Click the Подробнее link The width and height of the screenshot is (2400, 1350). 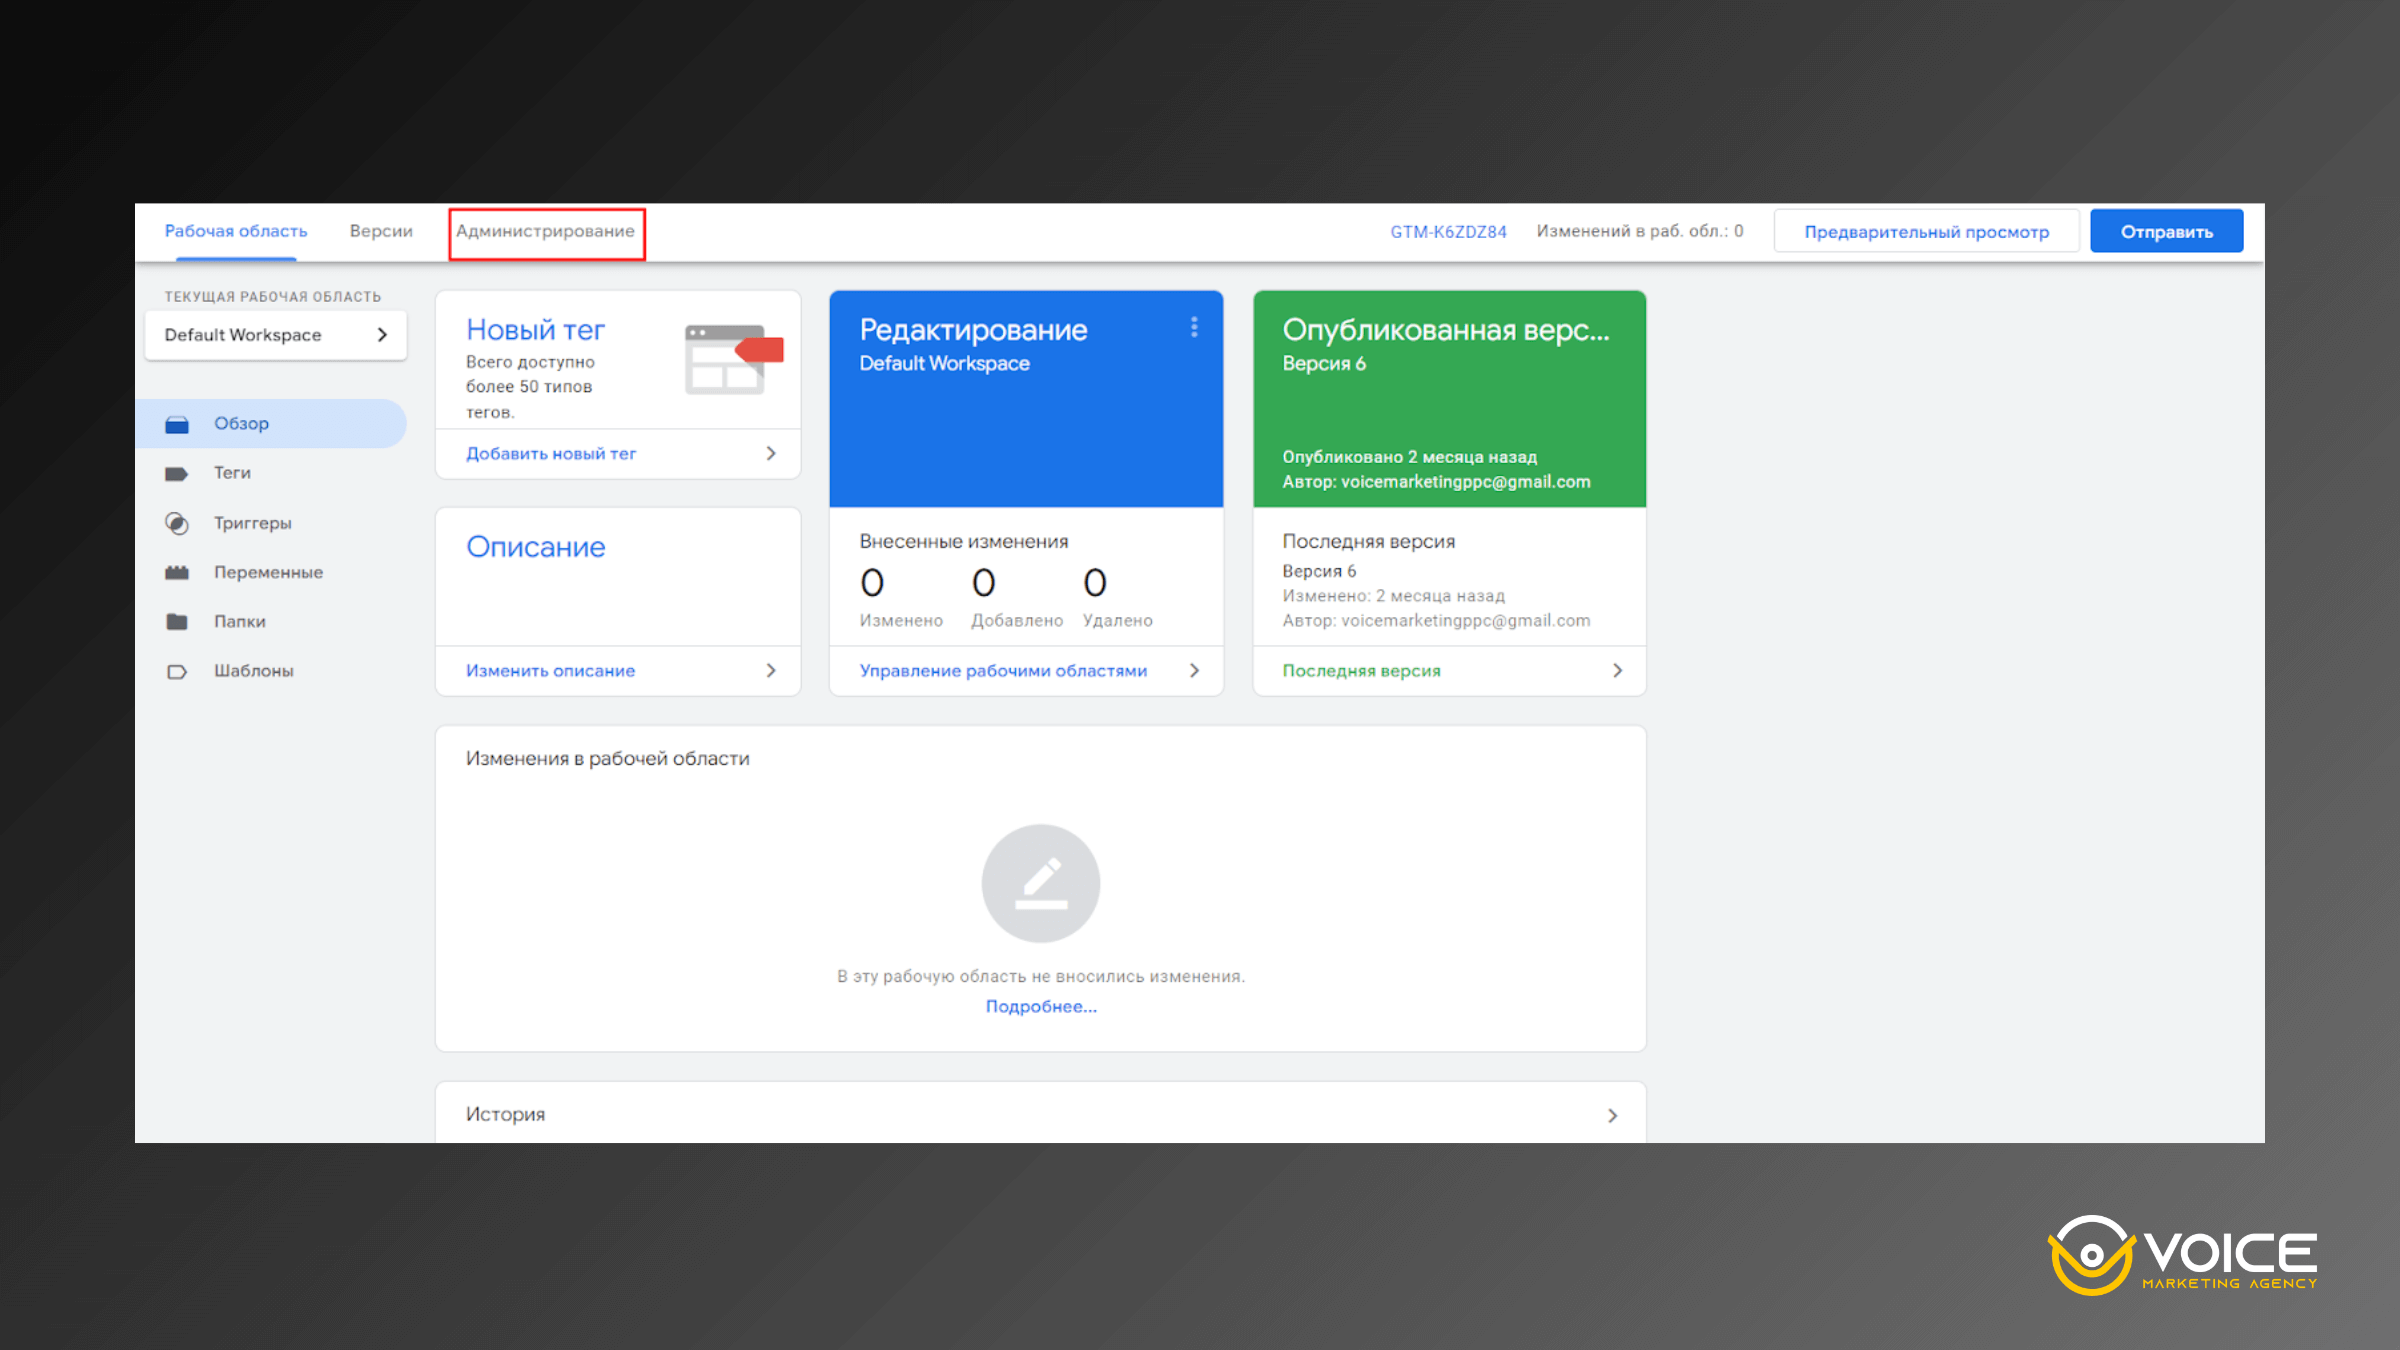point(1040,1006)
